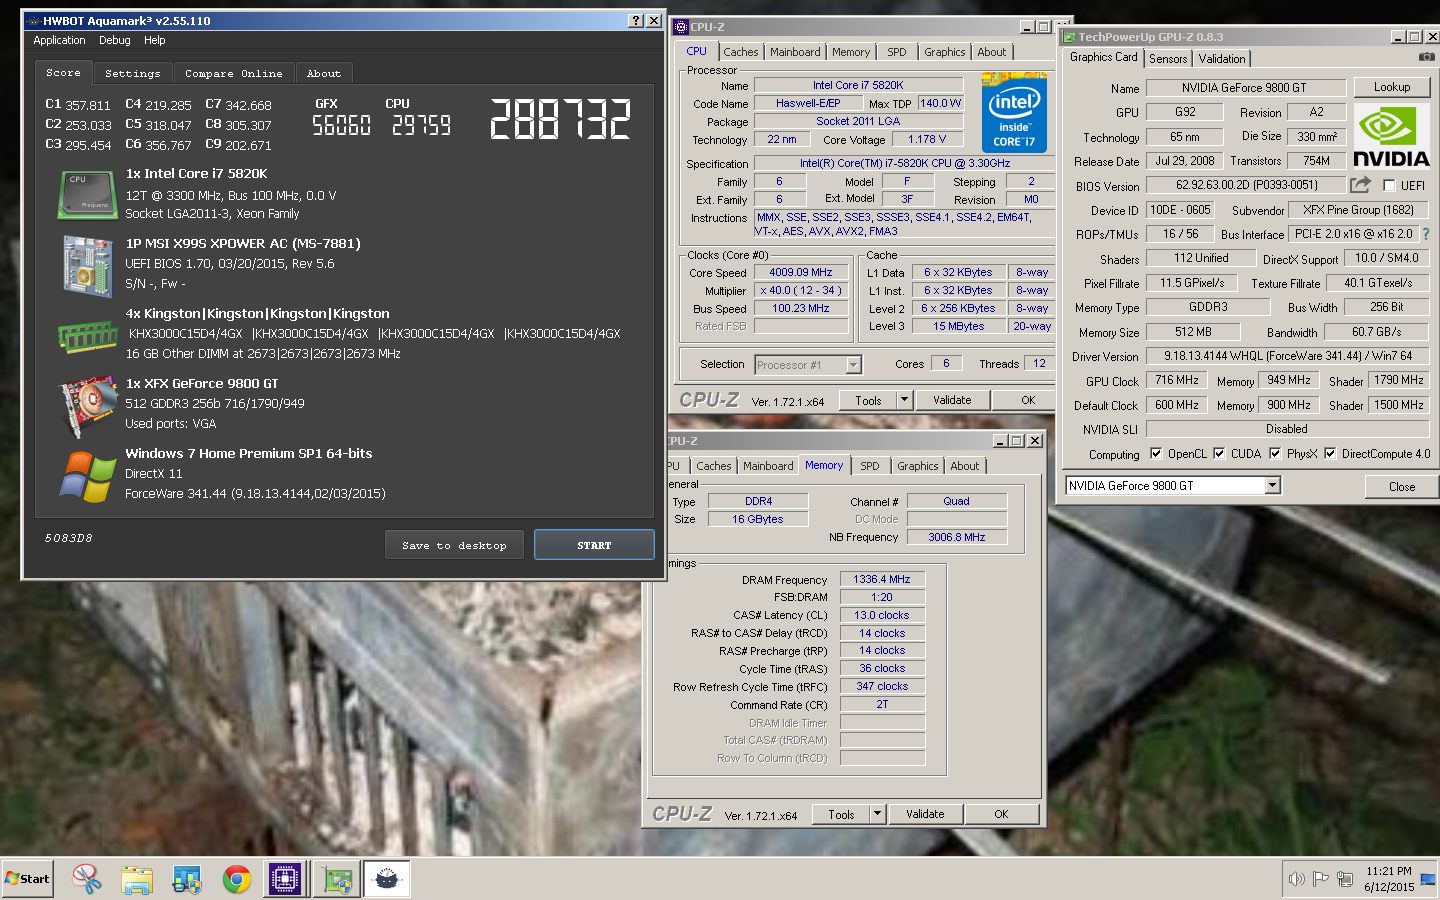The image size is (1440, 900).
Task: Click the START benchmark button
Action: [594, 545]
